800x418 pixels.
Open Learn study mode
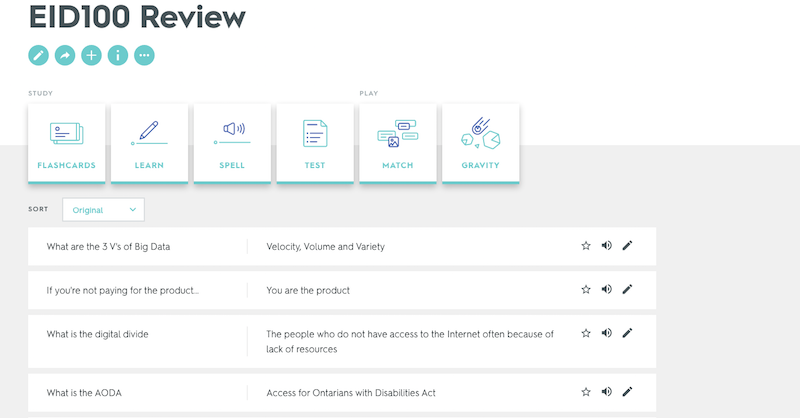(149, 143)
